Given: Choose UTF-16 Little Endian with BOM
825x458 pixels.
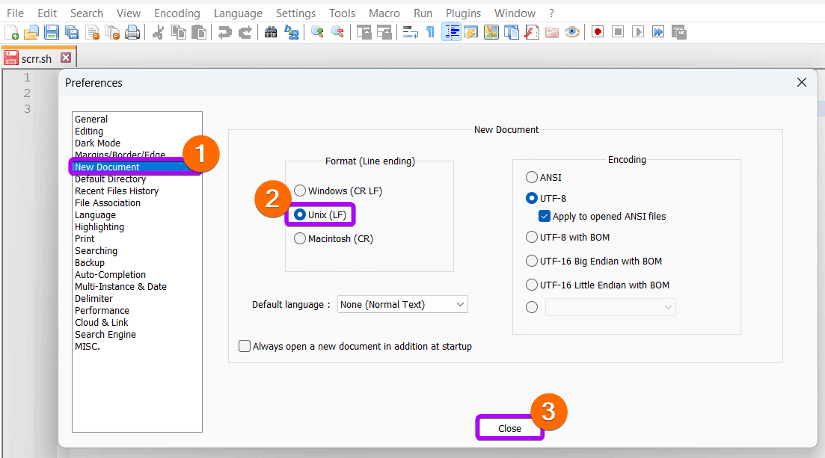Looking at the screenshot, I should click(598, 285).
